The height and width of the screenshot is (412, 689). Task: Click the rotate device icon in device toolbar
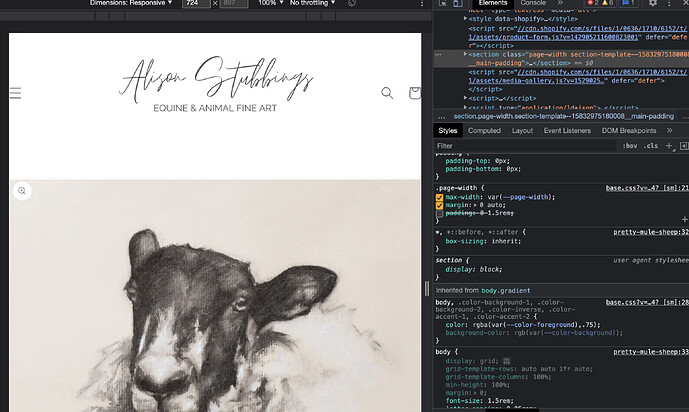click(352, 3)
